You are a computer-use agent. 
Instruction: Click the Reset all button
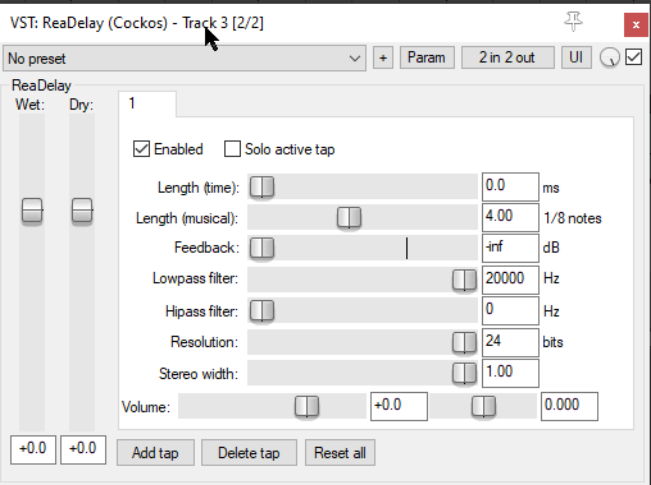340,453
